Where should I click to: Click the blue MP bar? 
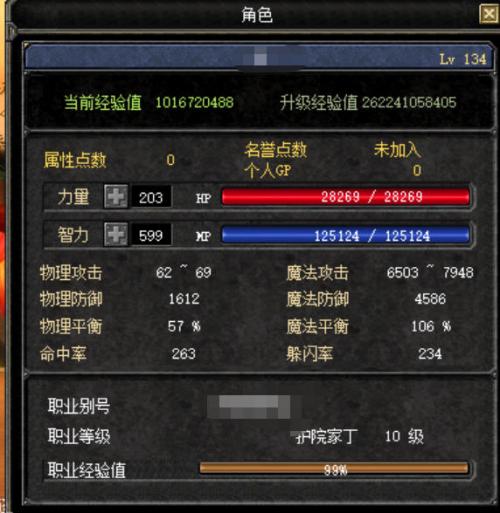click(x=346, y=235)
